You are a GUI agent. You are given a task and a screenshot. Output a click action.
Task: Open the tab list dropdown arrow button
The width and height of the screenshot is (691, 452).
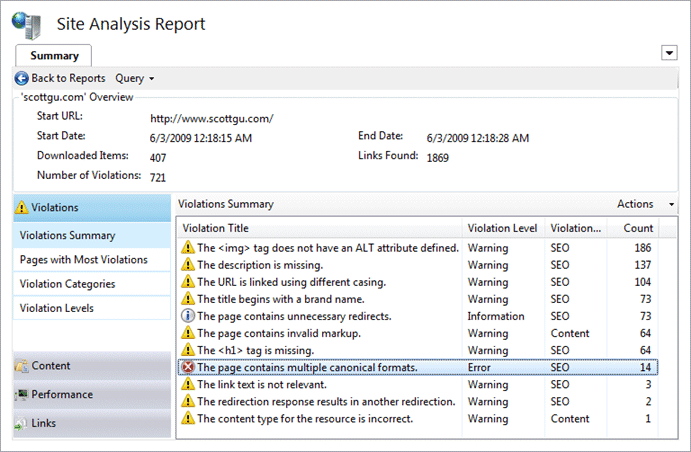tap(669, 53)
